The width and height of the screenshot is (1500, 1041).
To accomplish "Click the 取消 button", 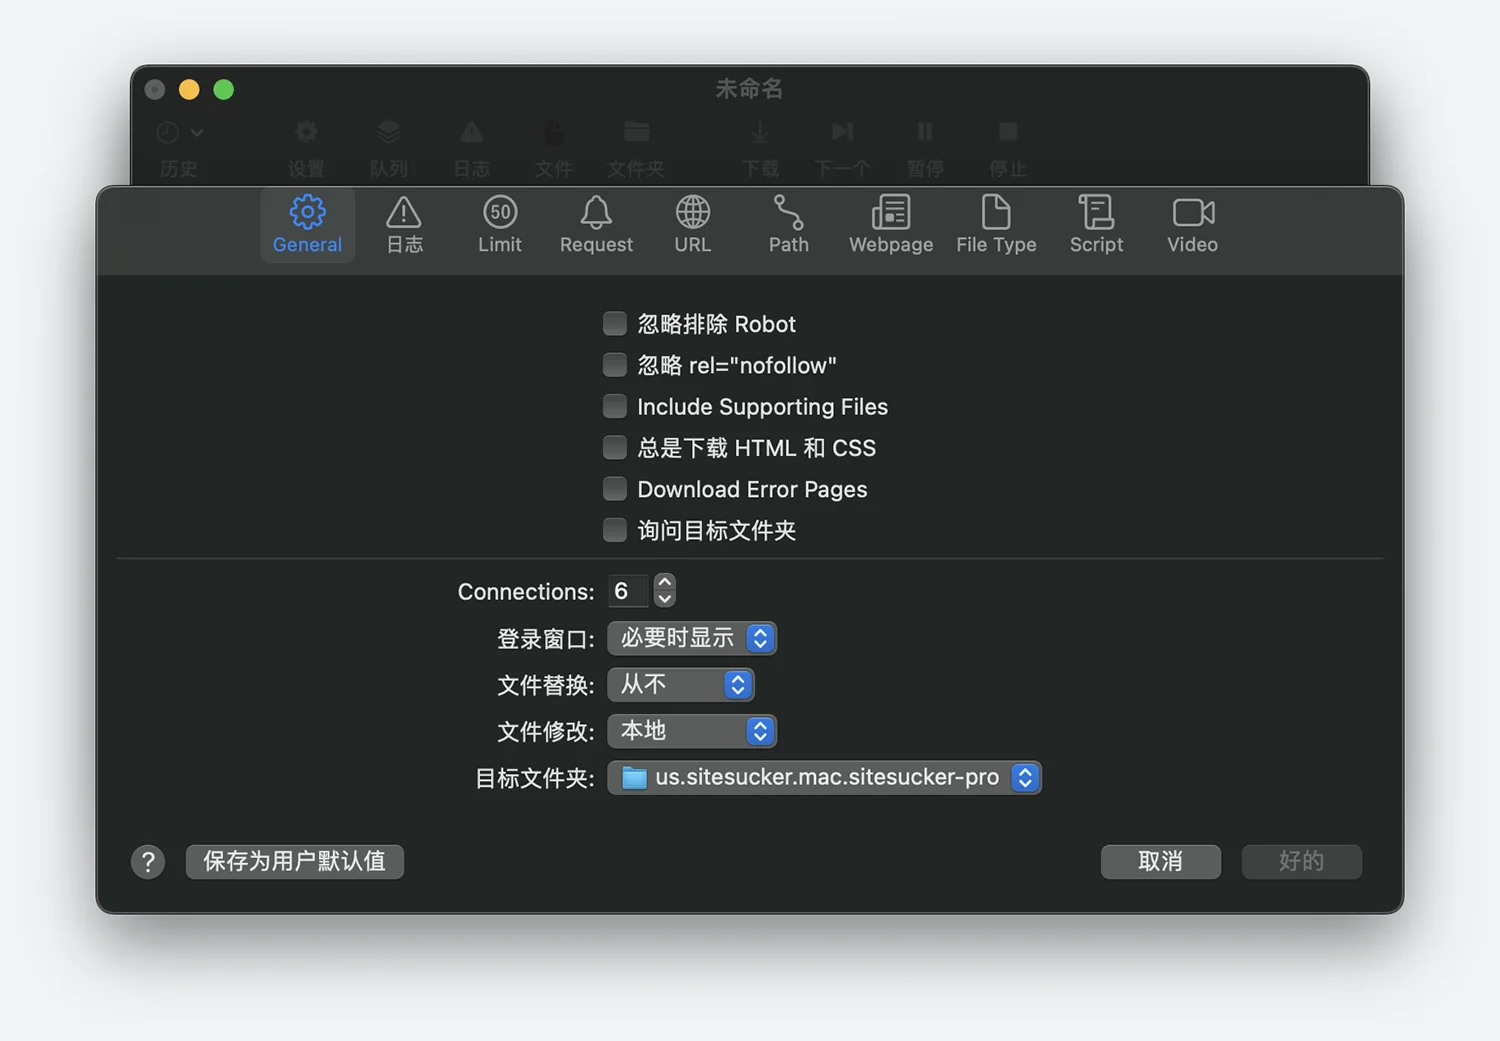I will tap(1160, 861).
